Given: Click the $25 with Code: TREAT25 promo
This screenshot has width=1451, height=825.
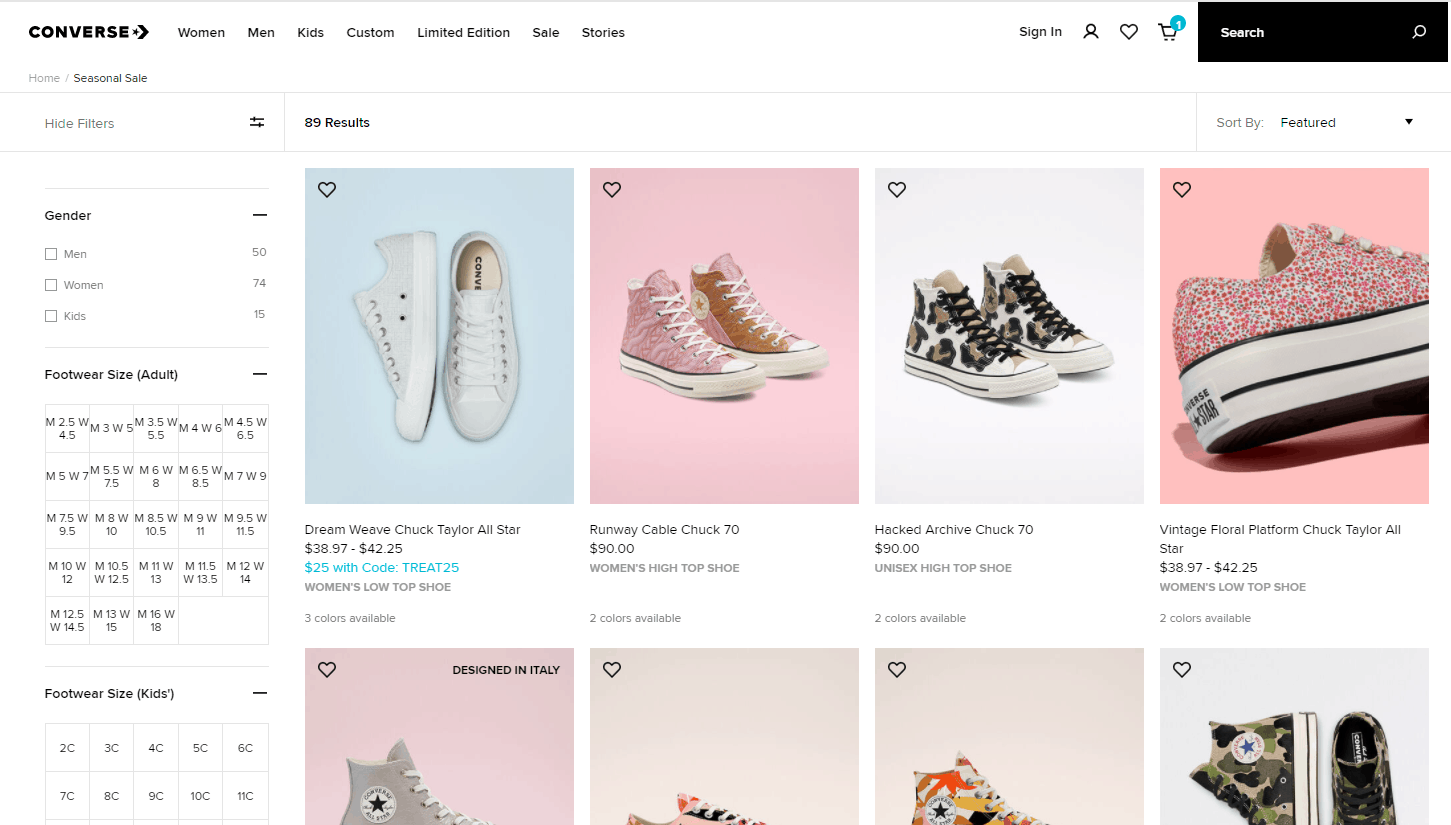Looking at the screenshot, I should (382, 567).
